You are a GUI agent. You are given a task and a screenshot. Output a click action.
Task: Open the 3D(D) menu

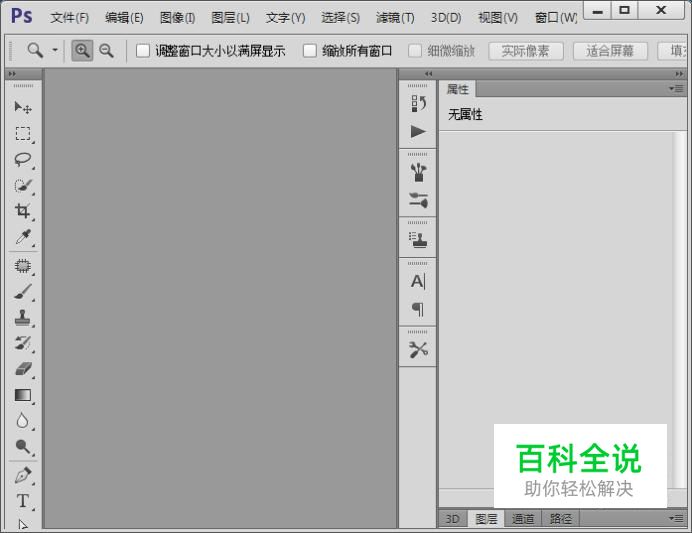[446, 18]
